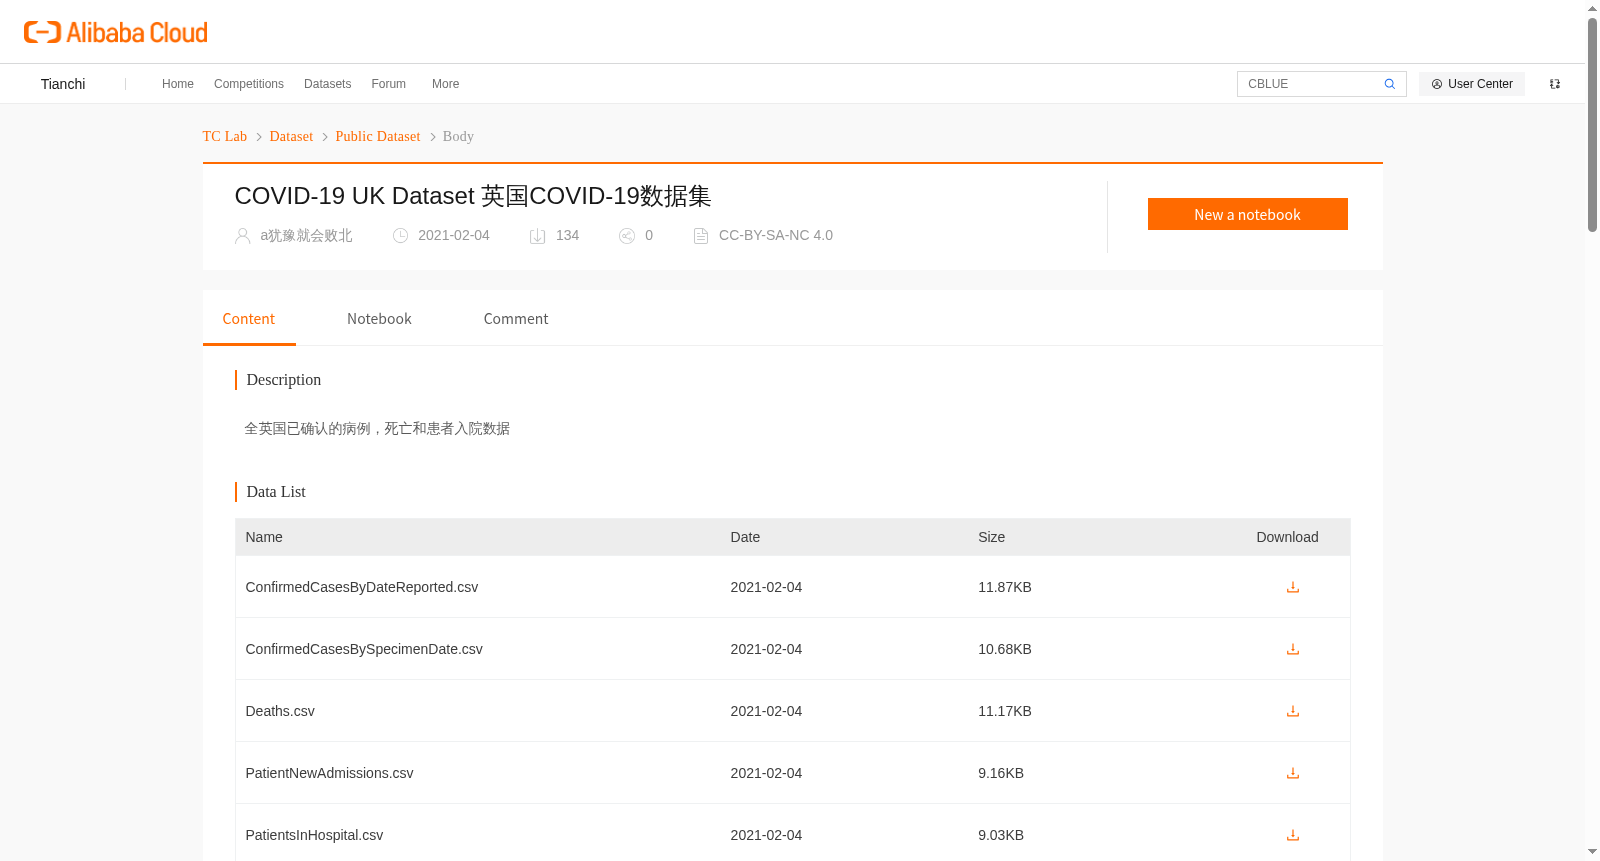Screen dimensions: 1600x861
Task: Click the download count icon beside 134
Action: pyautogui.click(x=537, y=236)
